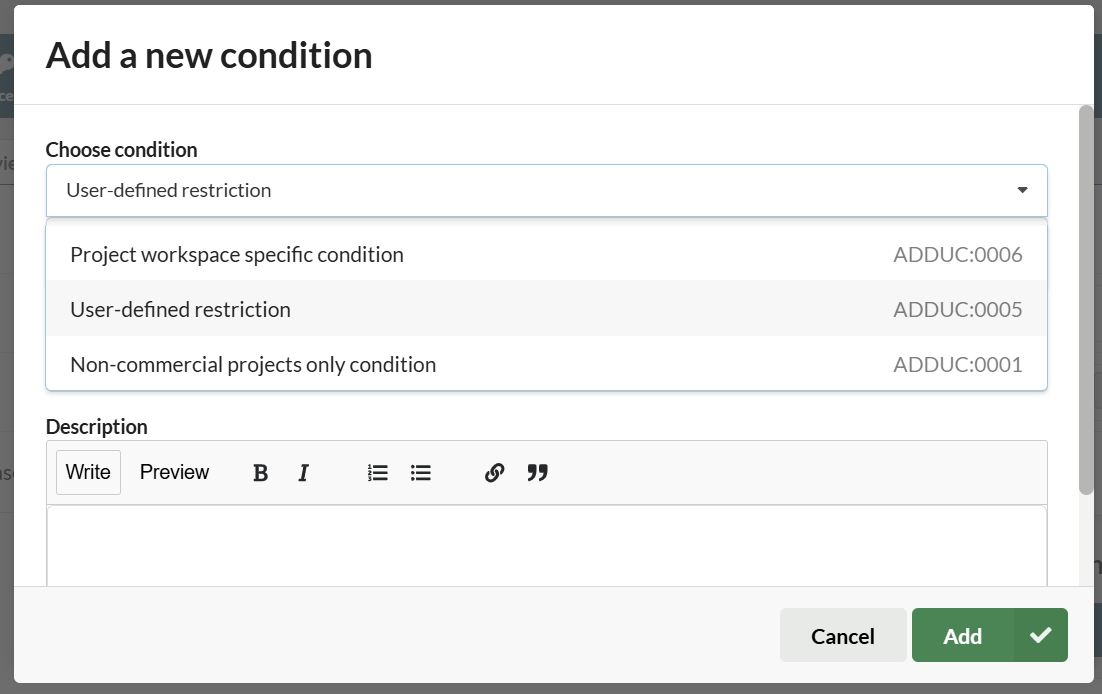The width and height of the screenshot is (1102, 694).
Task: Switch to the Write tab
Action: click(x=88, y=472)
